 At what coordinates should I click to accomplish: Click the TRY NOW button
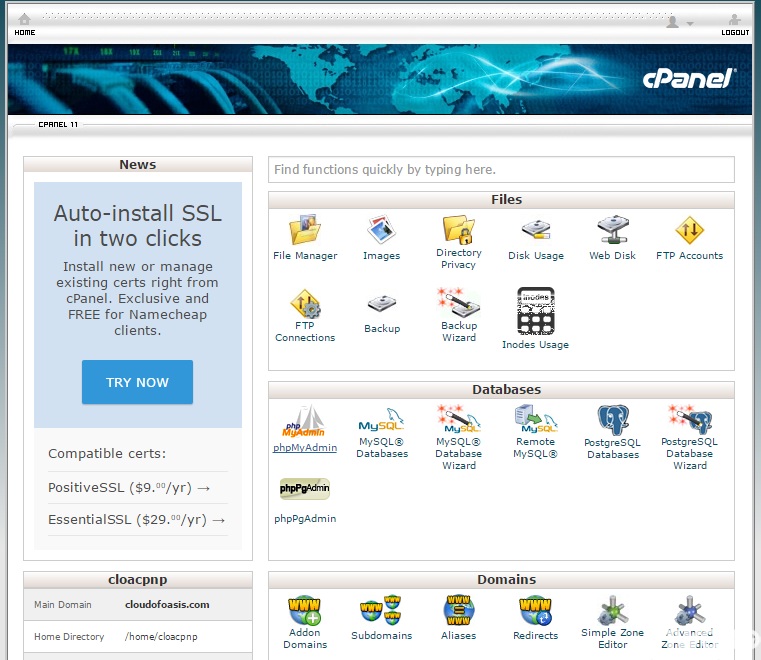(x=137, y=382)
